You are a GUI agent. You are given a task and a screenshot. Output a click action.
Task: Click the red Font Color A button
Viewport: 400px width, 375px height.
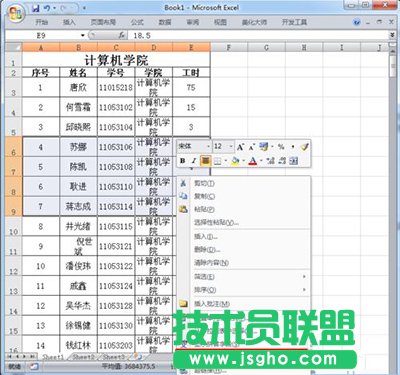pyautogui.click(x=253, y=161)
